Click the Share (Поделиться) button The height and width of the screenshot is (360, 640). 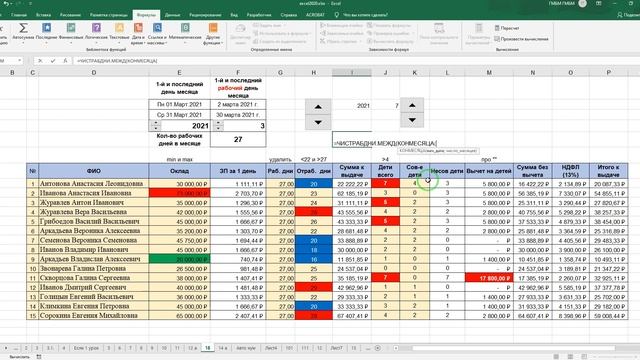629,15
